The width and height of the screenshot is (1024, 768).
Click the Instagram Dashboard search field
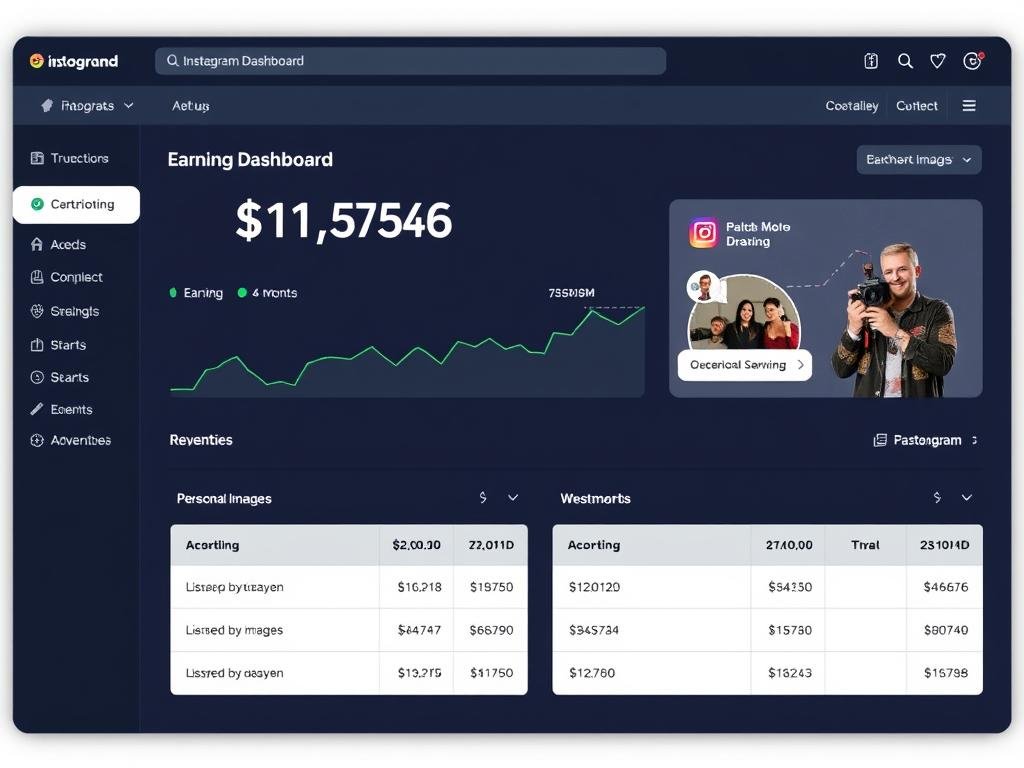pyautogui.click(x=410, y=61)
